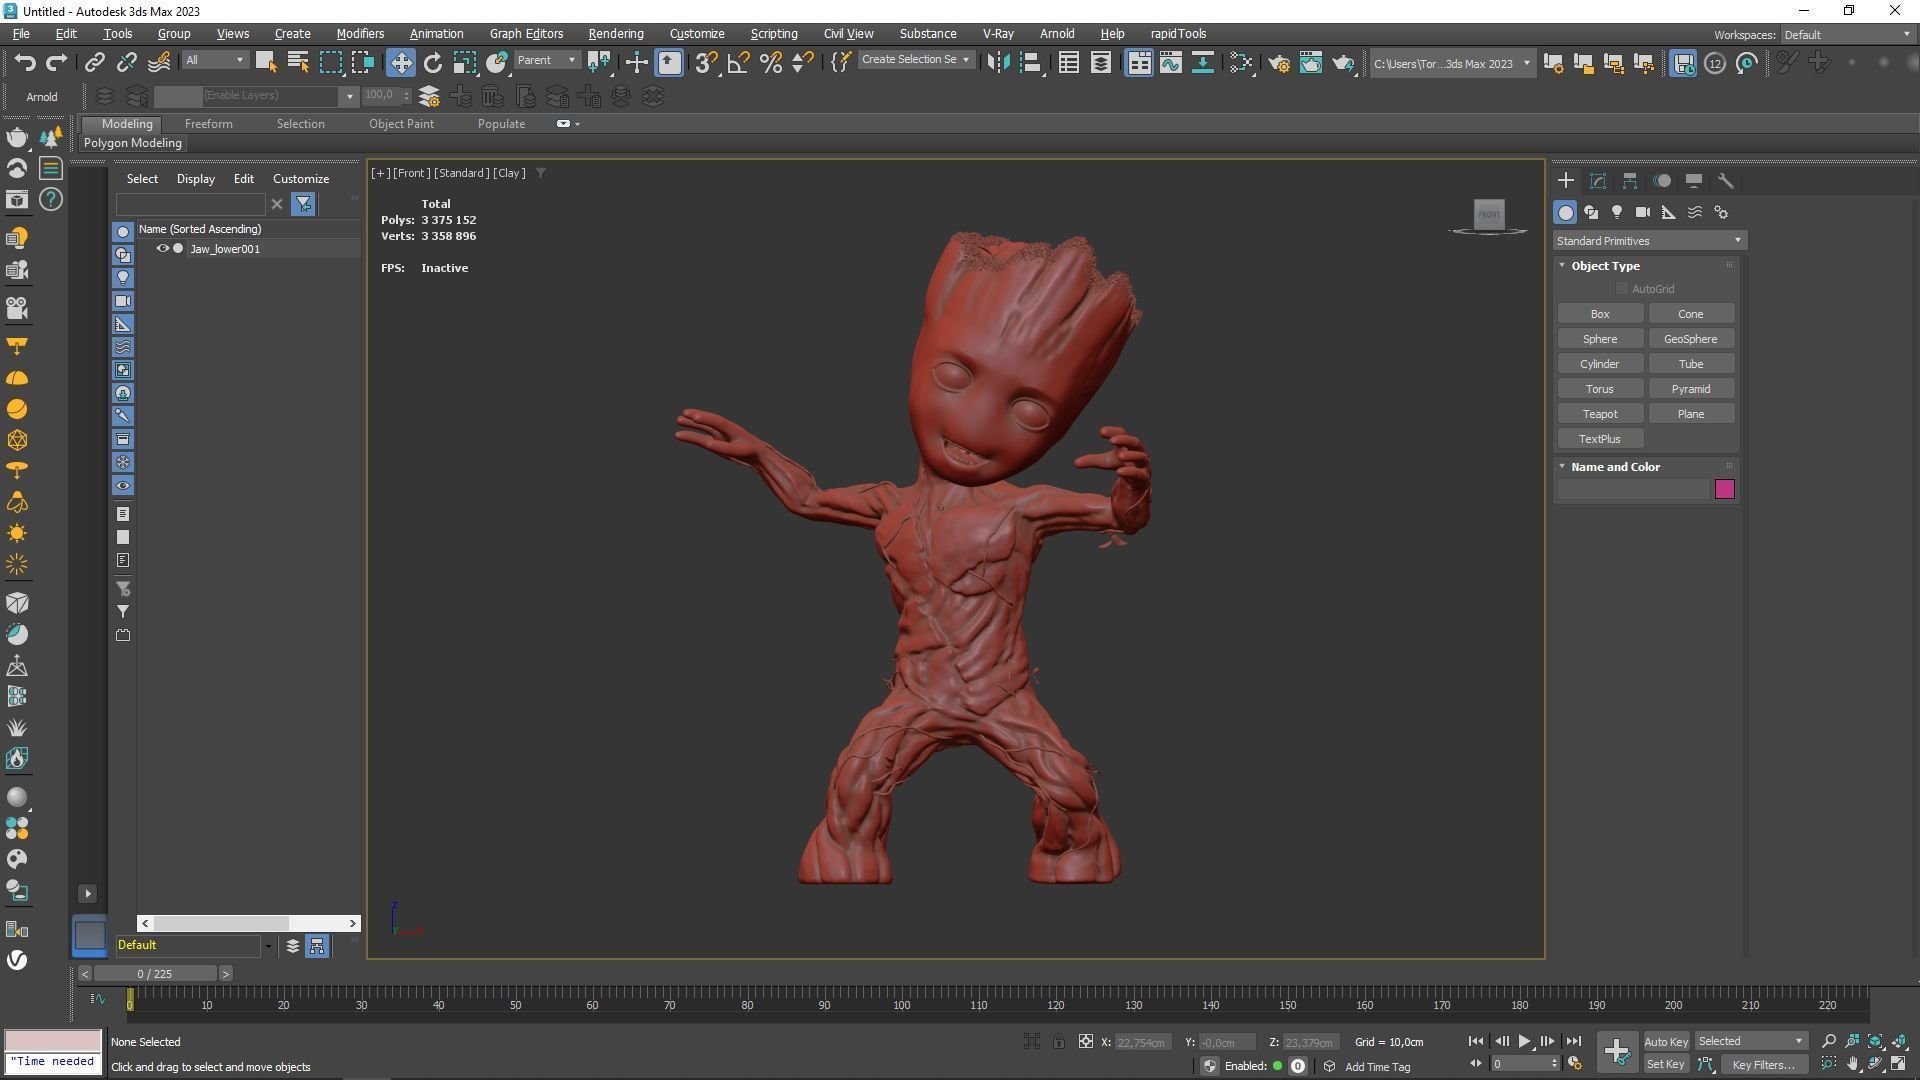Select the Space Warps category icon

(x=1695, y=212)
